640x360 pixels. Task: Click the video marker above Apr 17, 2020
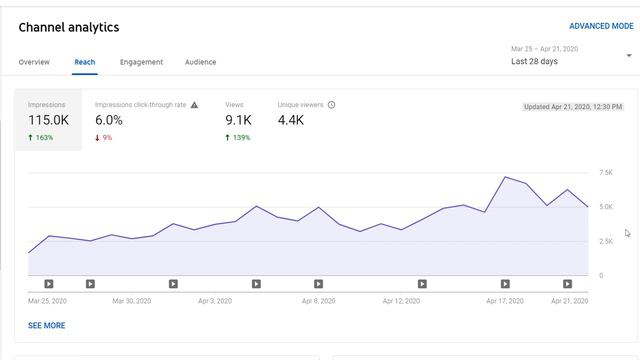(505, 284)
